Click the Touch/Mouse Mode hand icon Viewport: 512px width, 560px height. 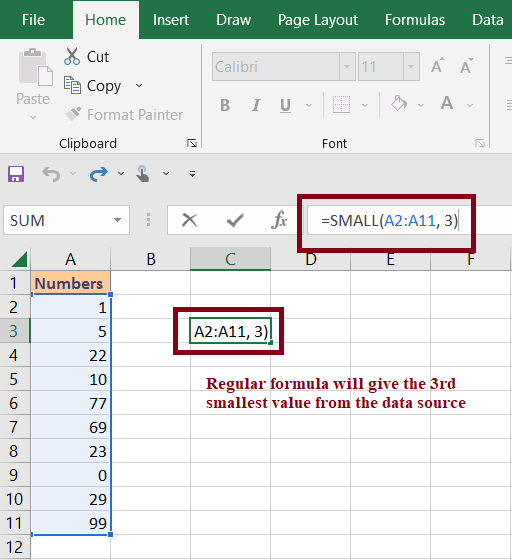pos(143,174)
